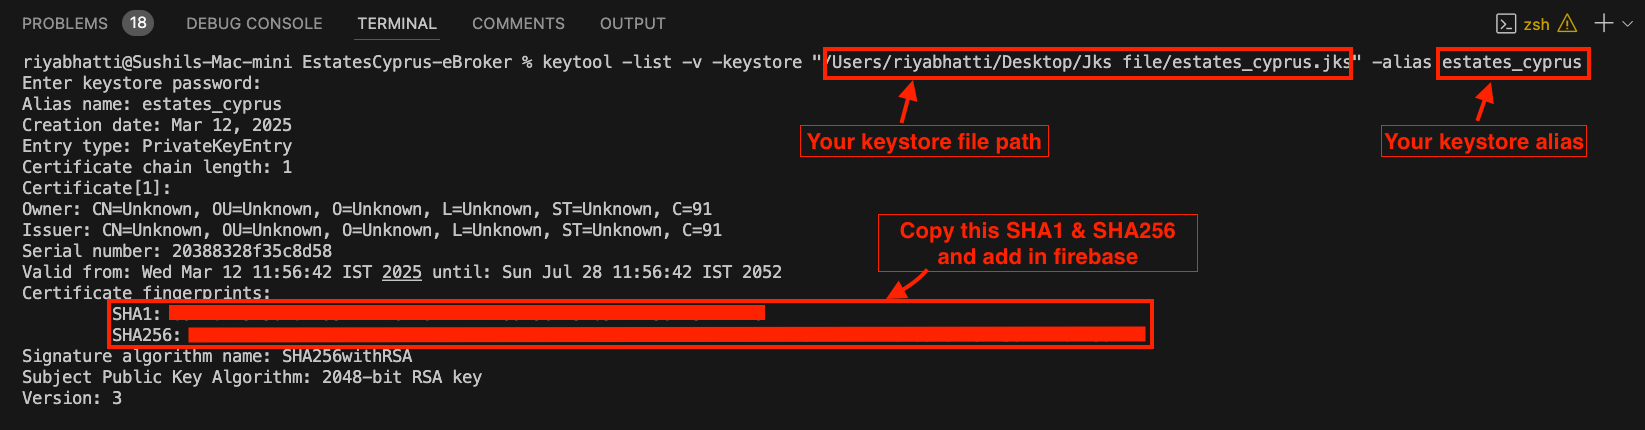Viewport: 1645px width, 430px height.
Task: Create a new terminal with plus icon
Action: [1604, 23]
